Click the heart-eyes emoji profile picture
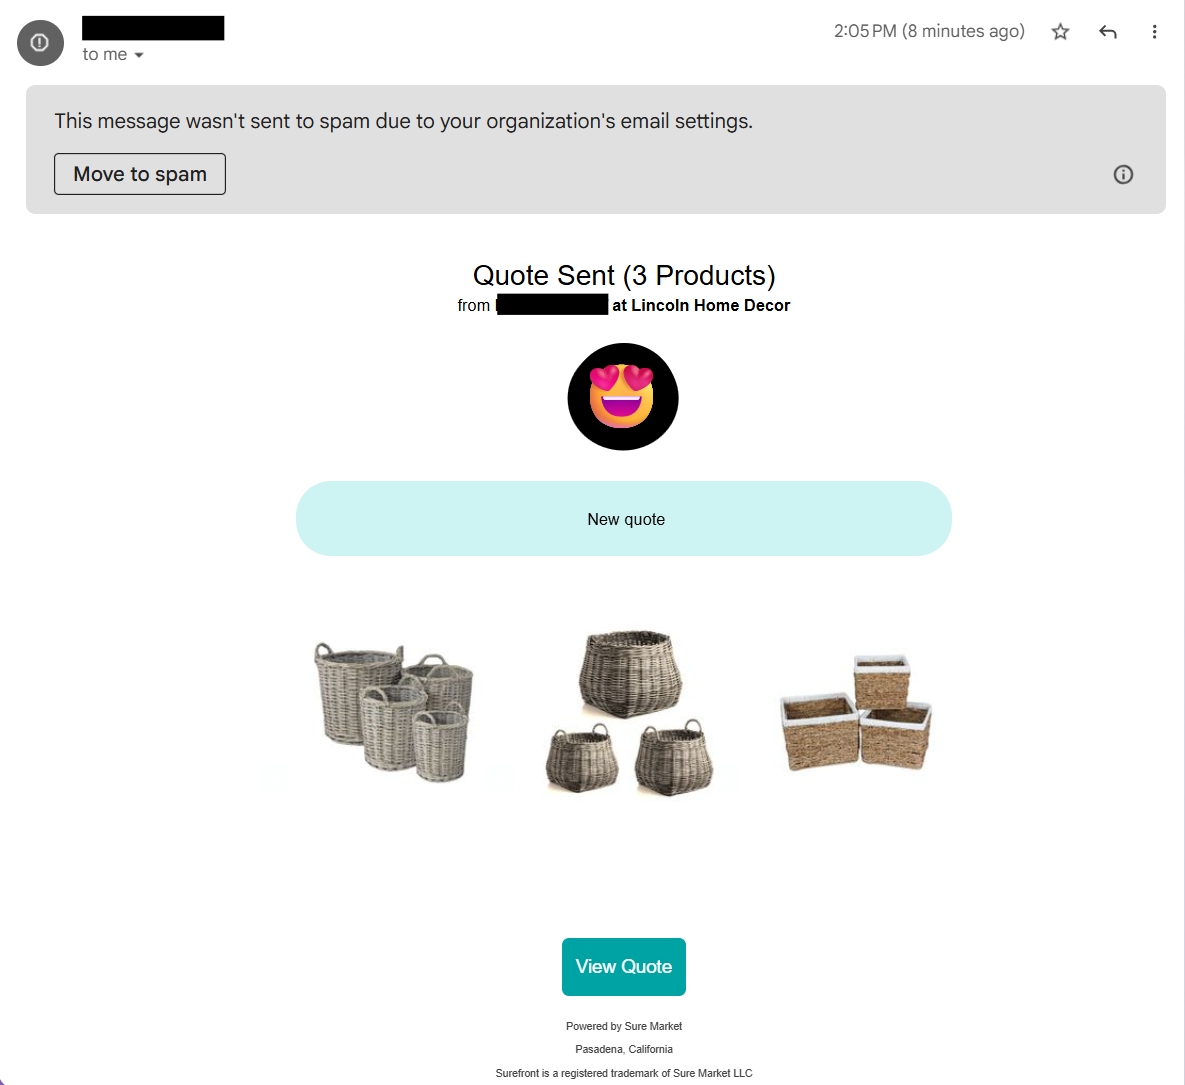Viewport: 1185px width, 1085px height. 623,397
